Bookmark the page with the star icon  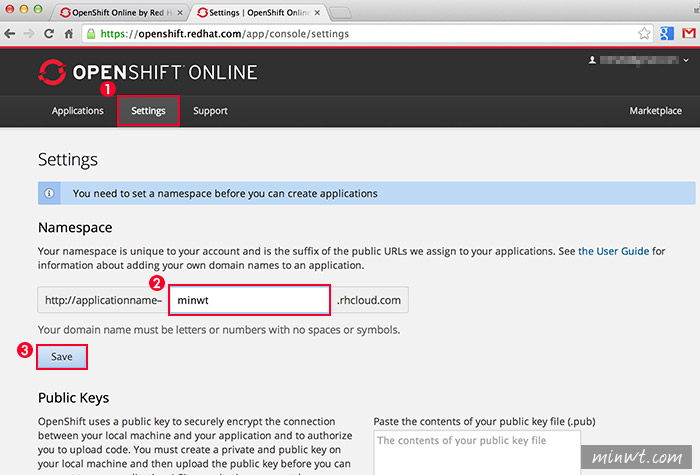[644, 33]
